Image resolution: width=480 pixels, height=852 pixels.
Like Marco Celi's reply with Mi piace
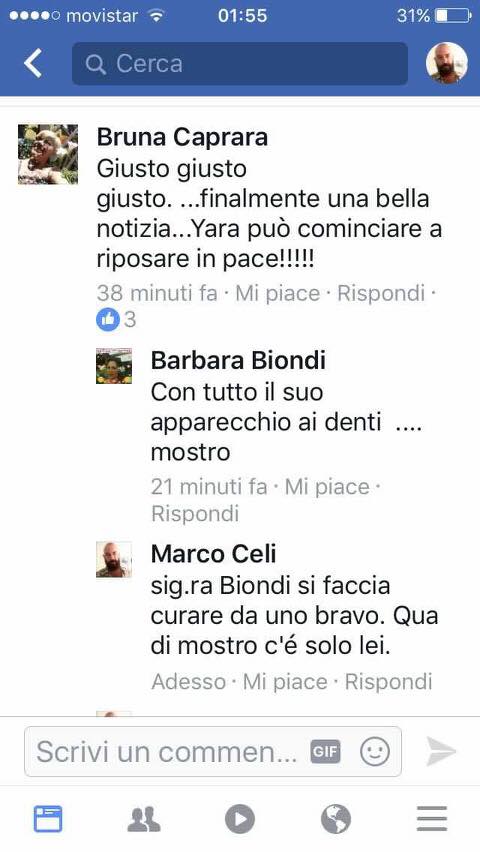tap(285, 681)
